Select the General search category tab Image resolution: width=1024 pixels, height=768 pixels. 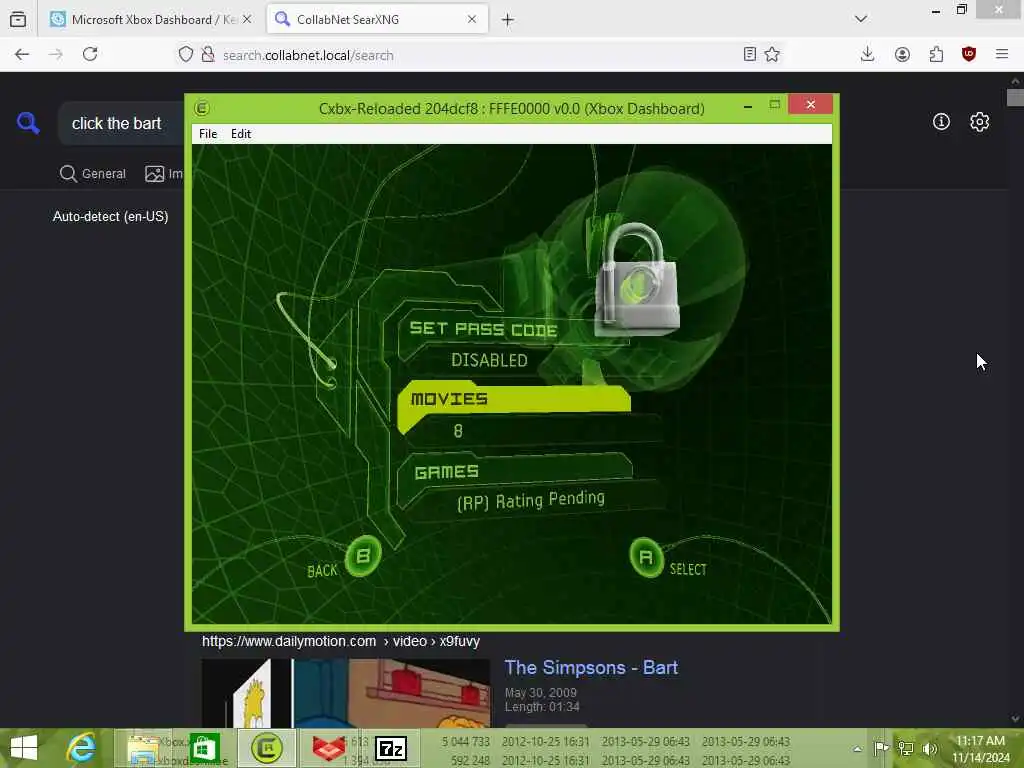(x=93, y=174)
